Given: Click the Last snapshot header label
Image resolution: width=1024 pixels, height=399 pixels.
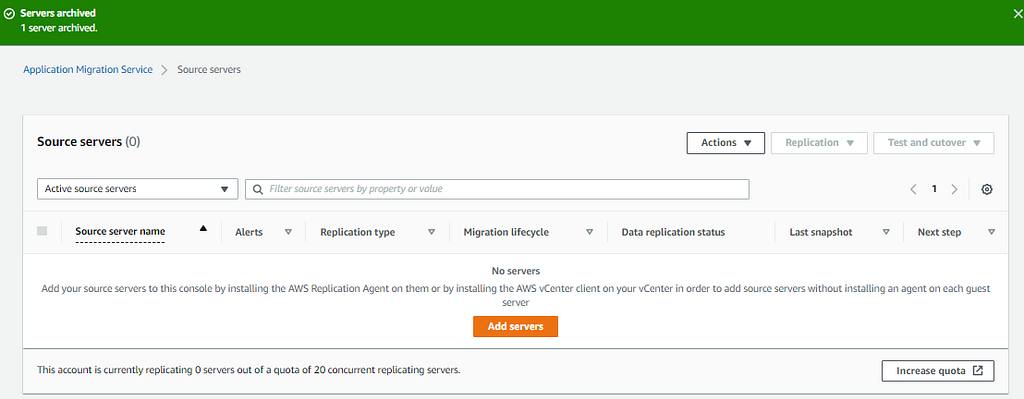Looking at the screenshot, I should point(821,232).
